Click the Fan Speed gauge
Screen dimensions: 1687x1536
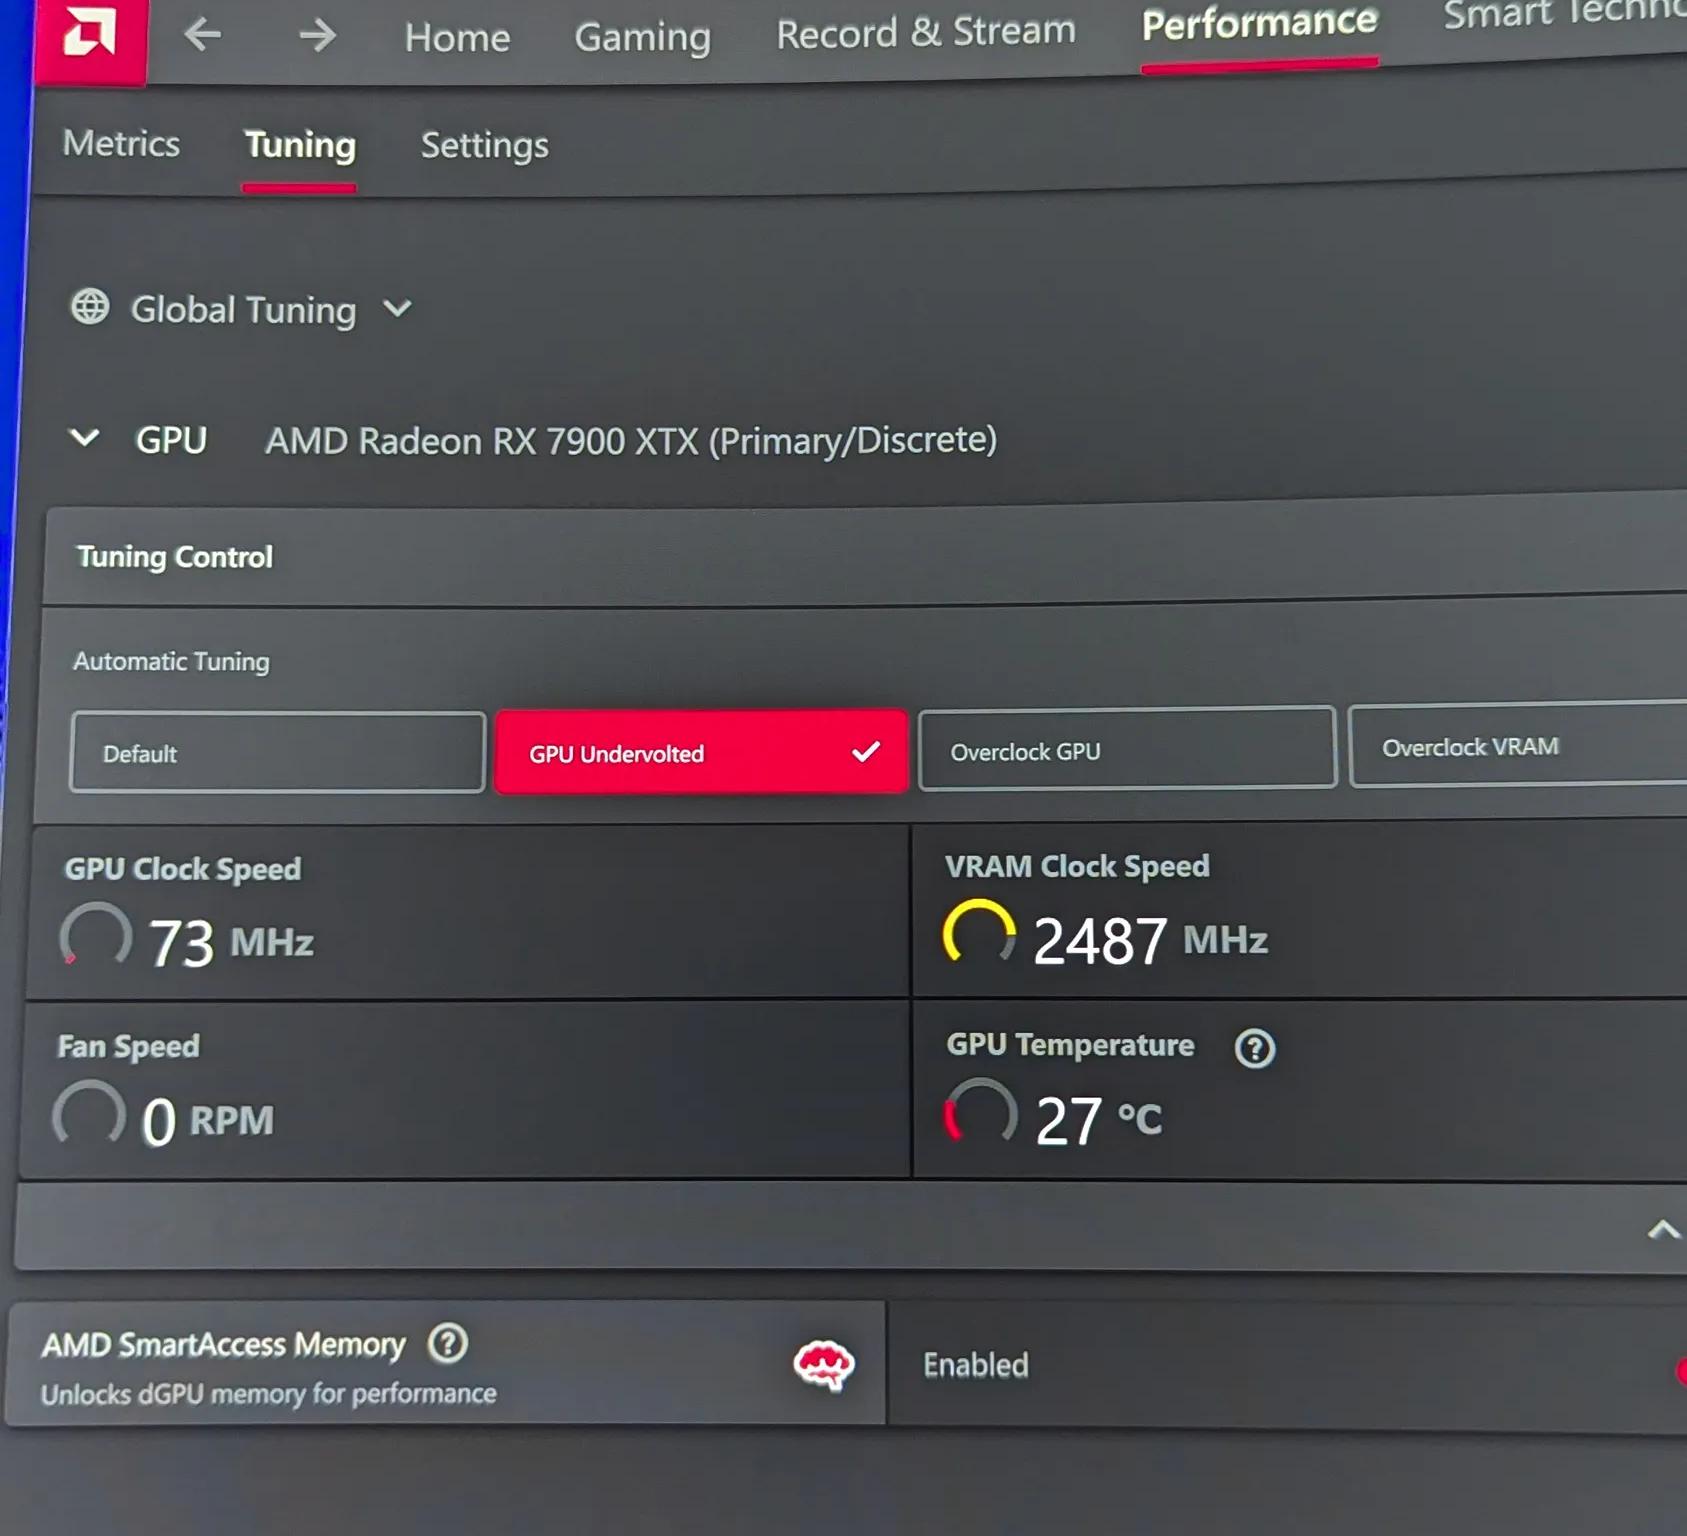click(x=89, y=1113)
